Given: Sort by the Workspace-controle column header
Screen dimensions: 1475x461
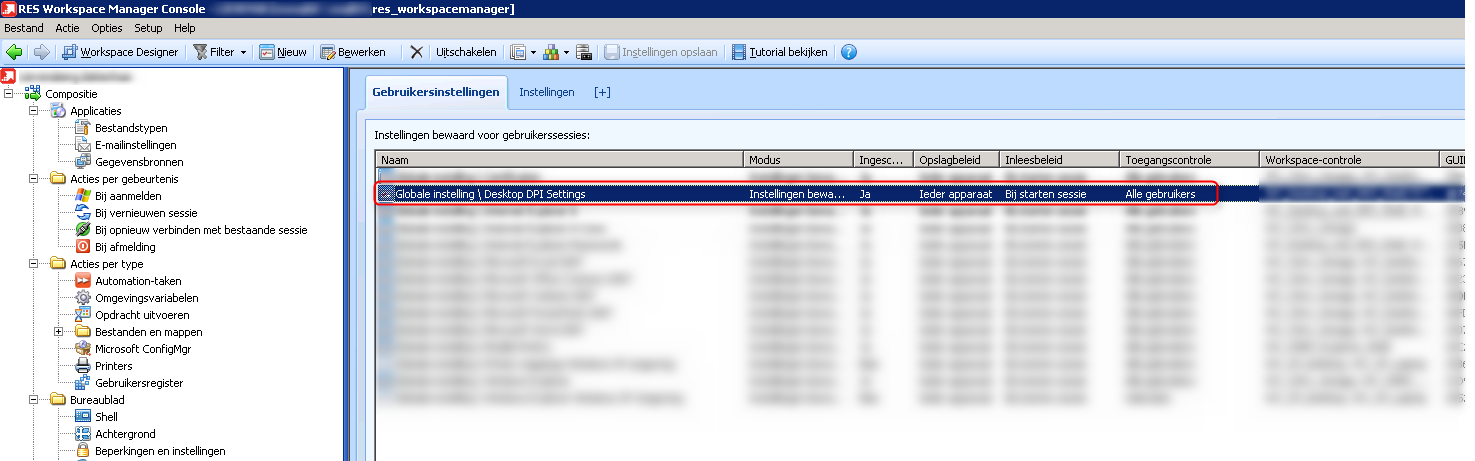Looking at the screenshot, I should [1350, 159].
